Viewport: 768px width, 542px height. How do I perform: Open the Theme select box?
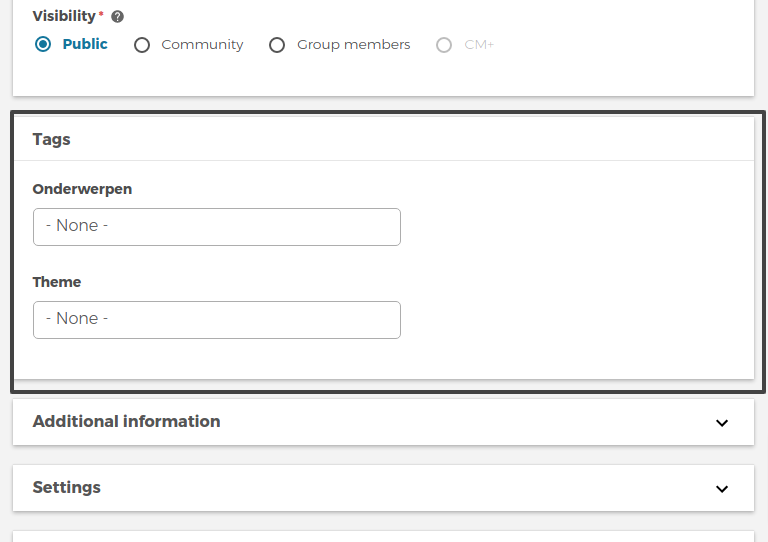point(216,319)
